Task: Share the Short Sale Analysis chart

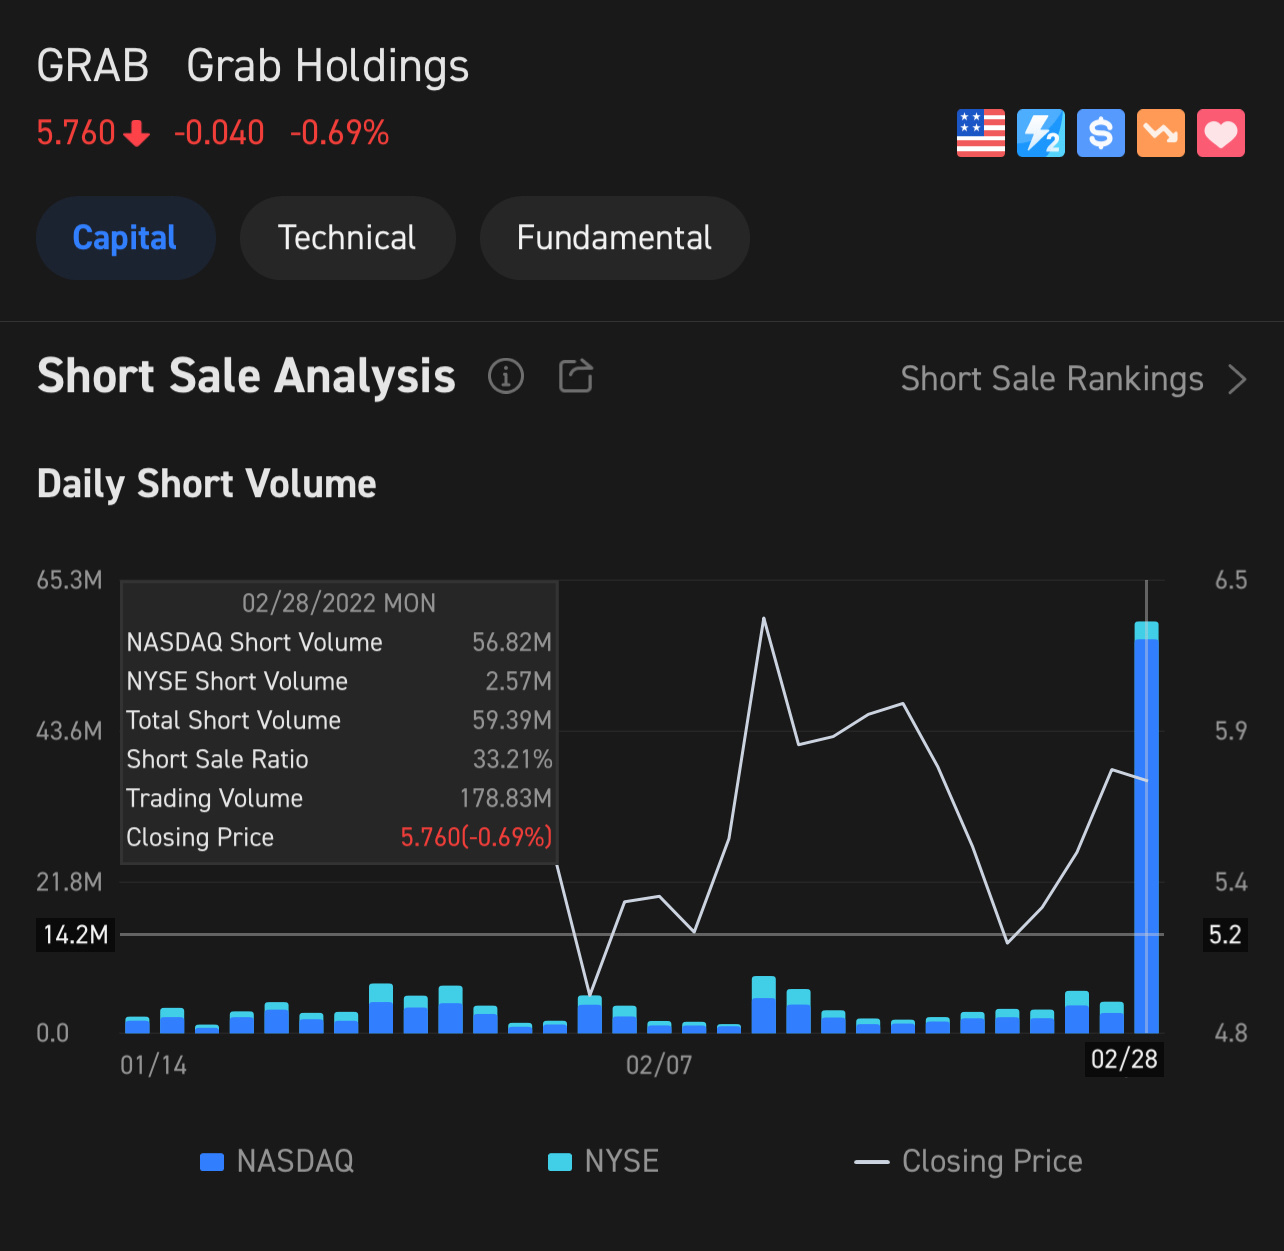Action: 576,376
